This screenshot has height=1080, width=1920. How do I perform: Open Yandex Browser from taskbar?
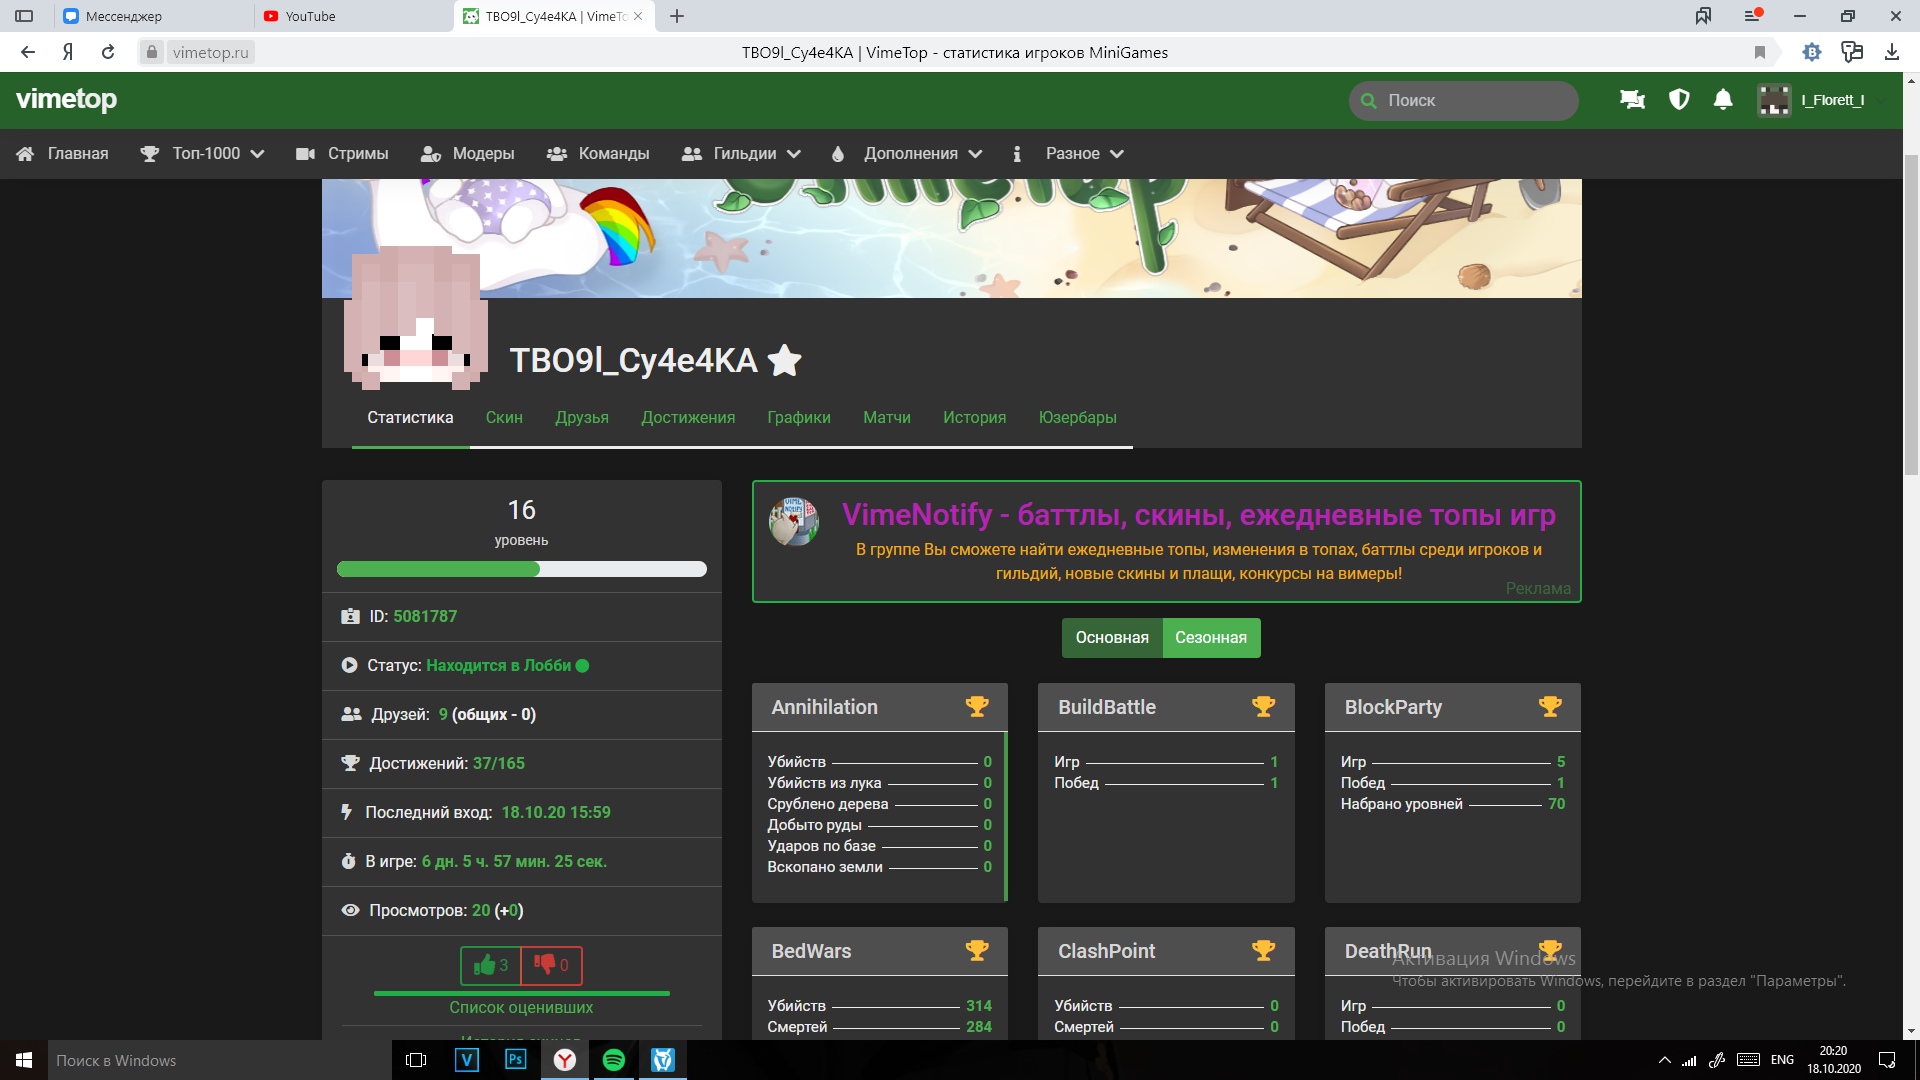click(x=565, y=1060)
